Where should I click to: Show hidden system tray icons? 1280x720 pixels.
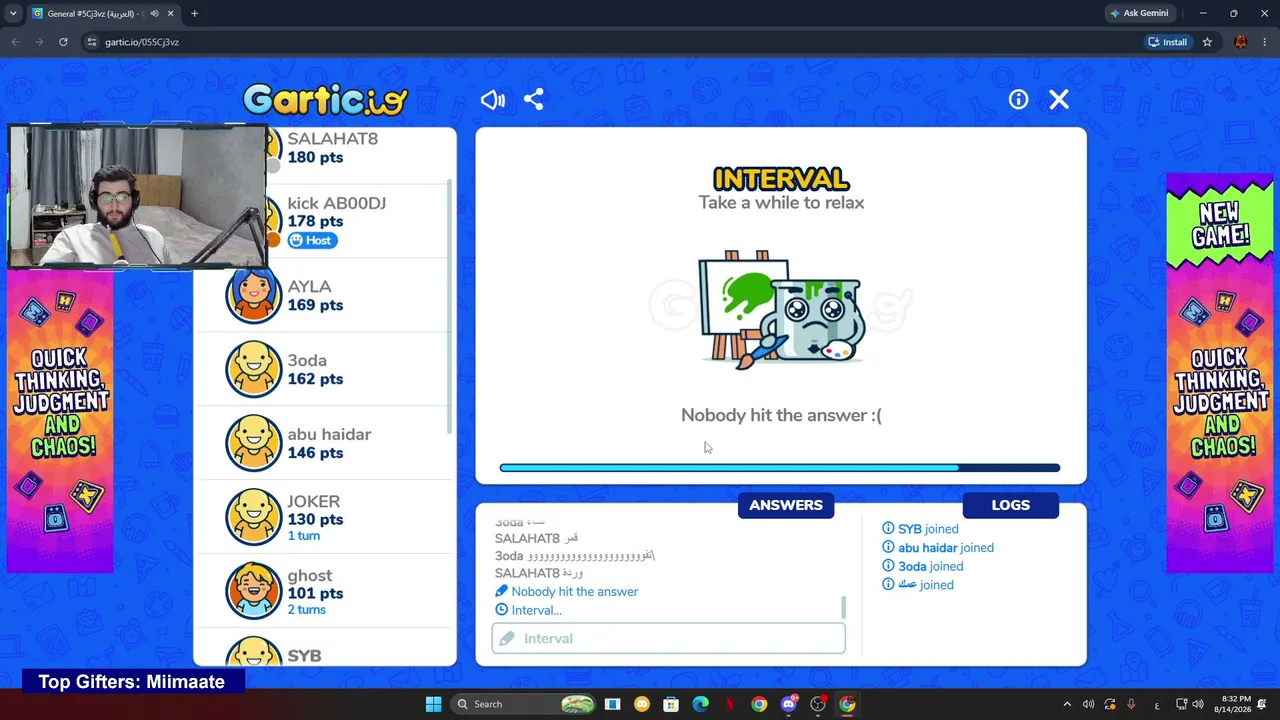click(1067, 704)
